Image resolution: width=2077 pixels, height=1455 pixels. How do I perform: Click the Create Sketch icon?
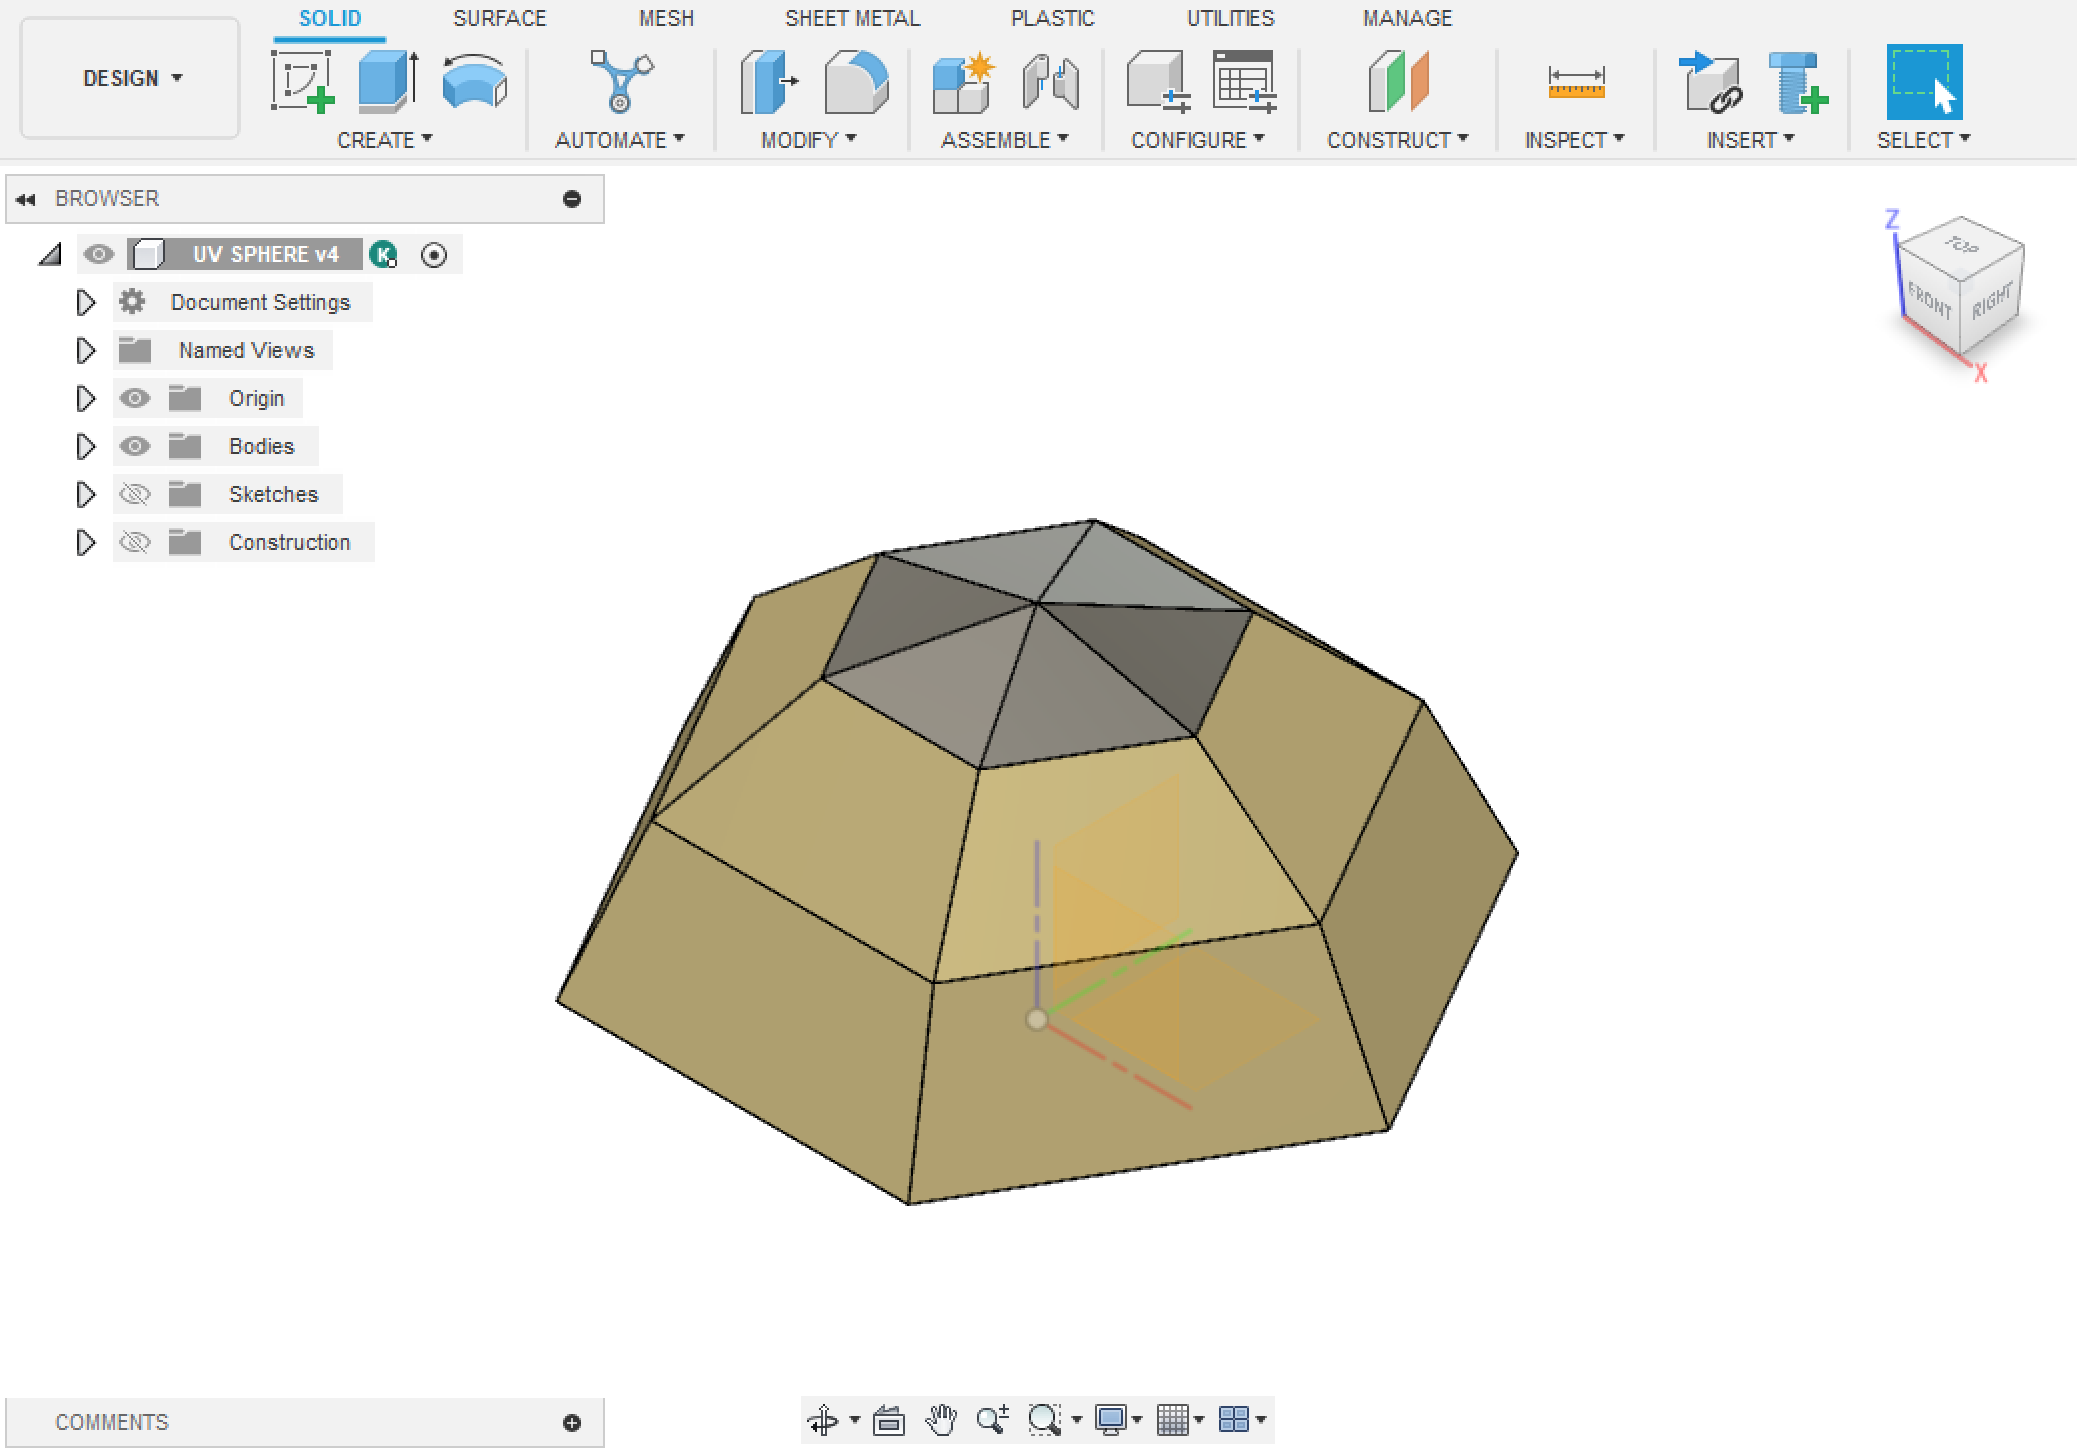coord(302,82)
